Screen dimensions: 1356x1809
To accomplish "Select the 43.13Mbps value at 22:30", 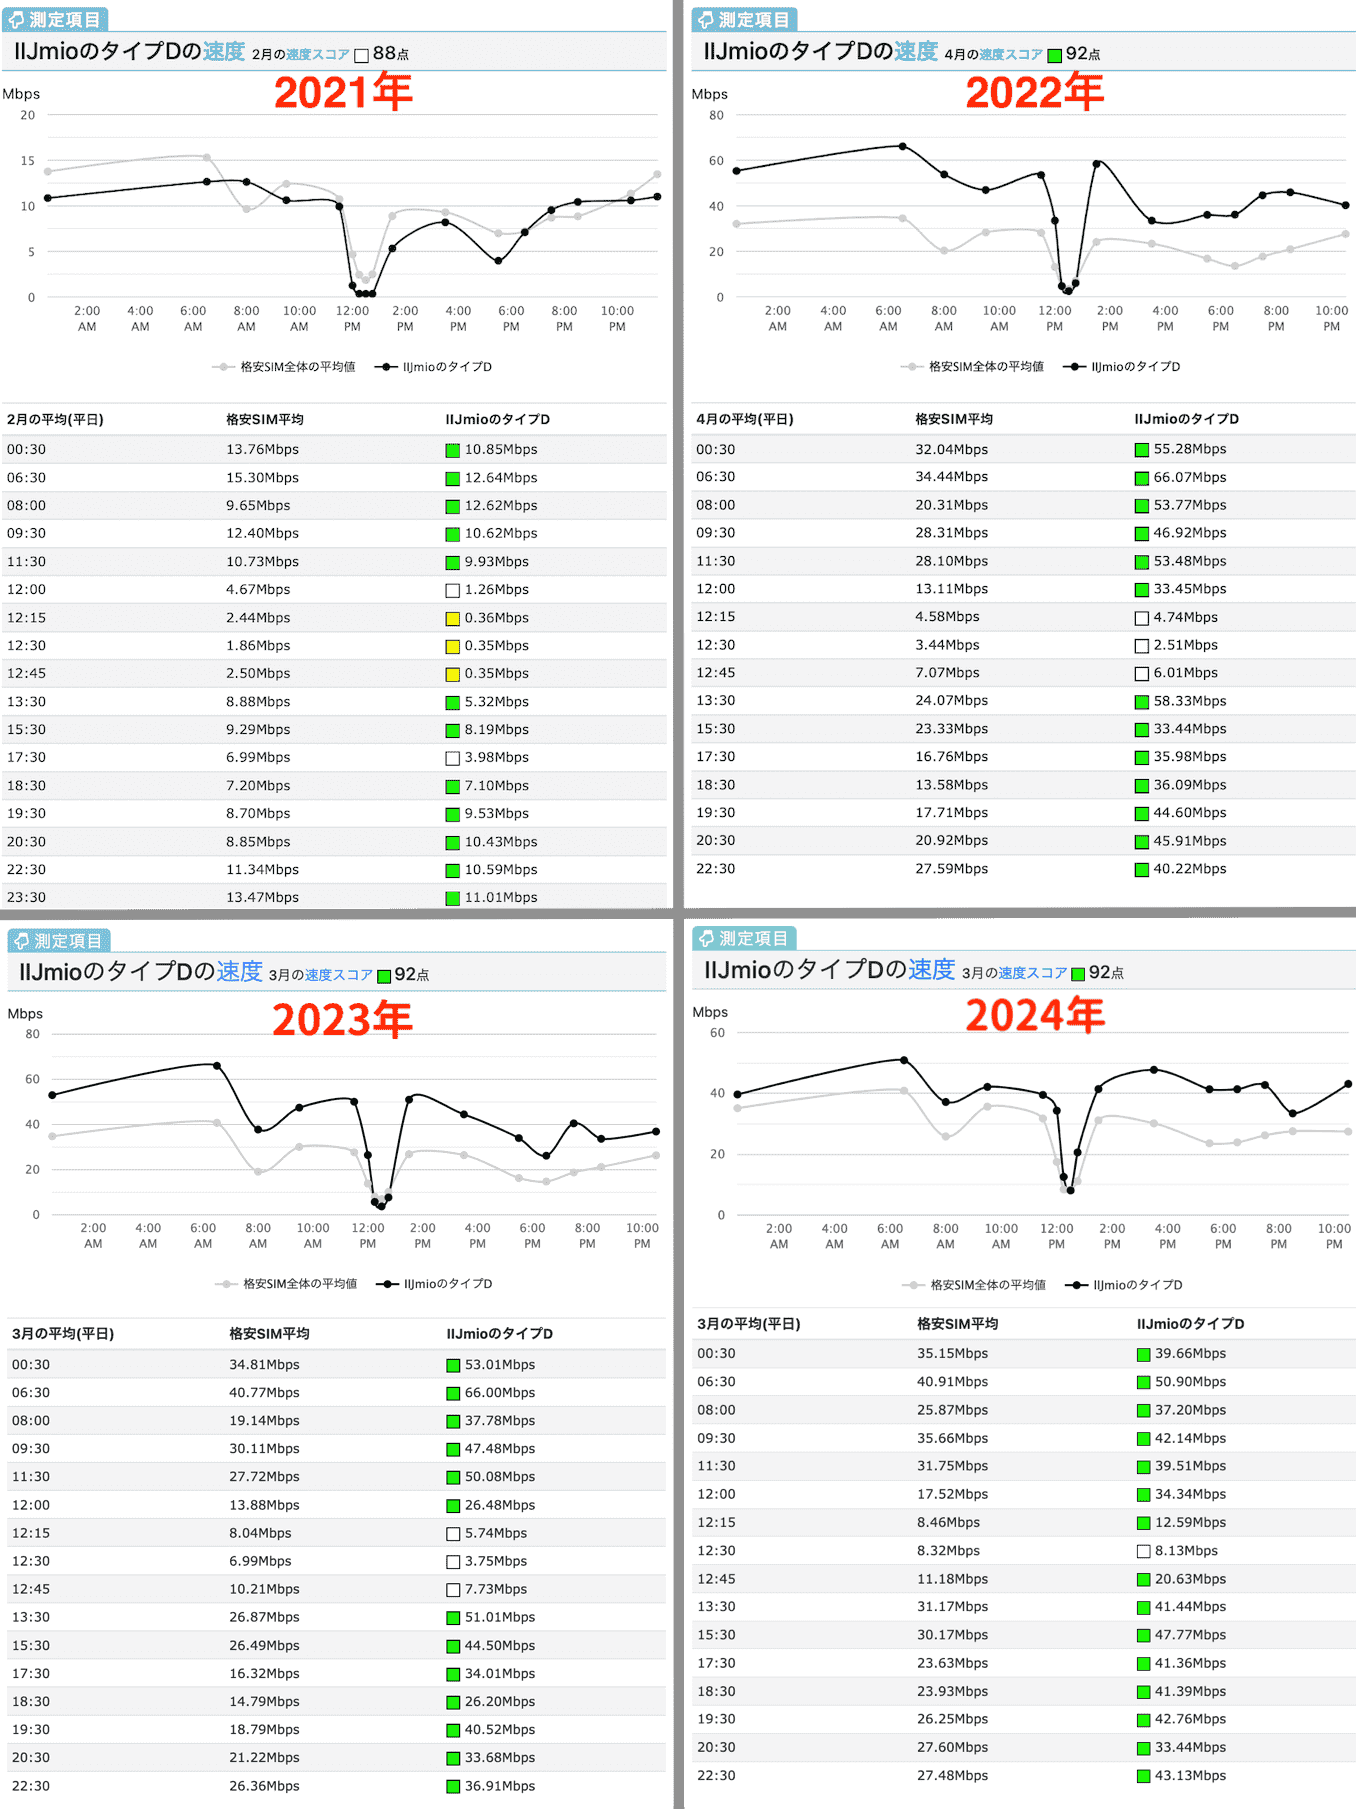I will click(x=1191, y=1776).
